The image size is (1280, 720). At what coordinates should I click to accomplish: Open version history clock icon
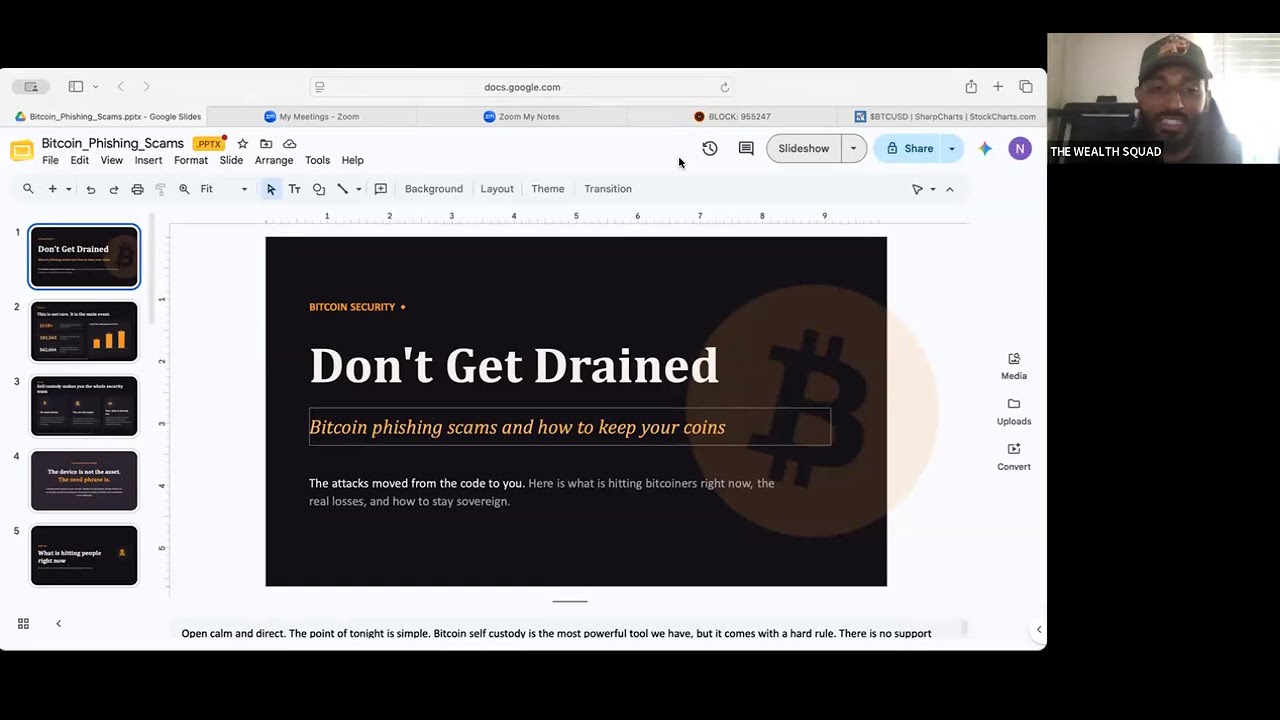pyautogui.click(x=710, y=149)
